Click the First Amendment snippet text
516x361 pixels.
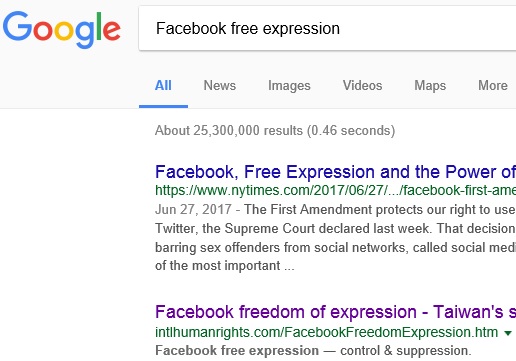tap(380, 209)
